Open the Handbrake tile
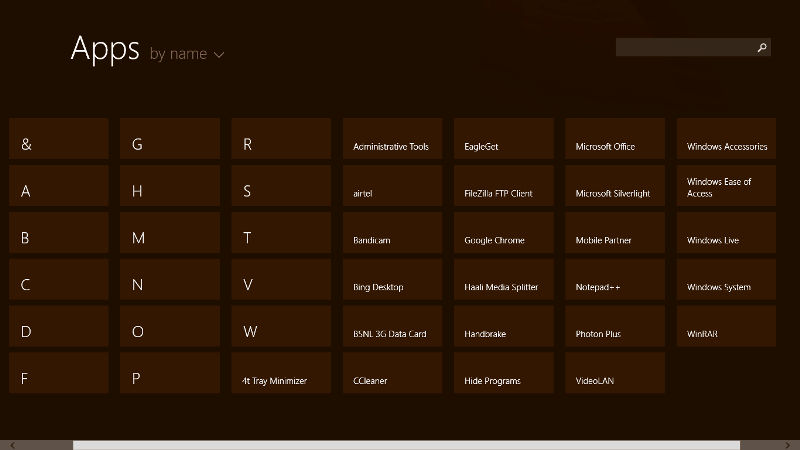 pos(504,327)
